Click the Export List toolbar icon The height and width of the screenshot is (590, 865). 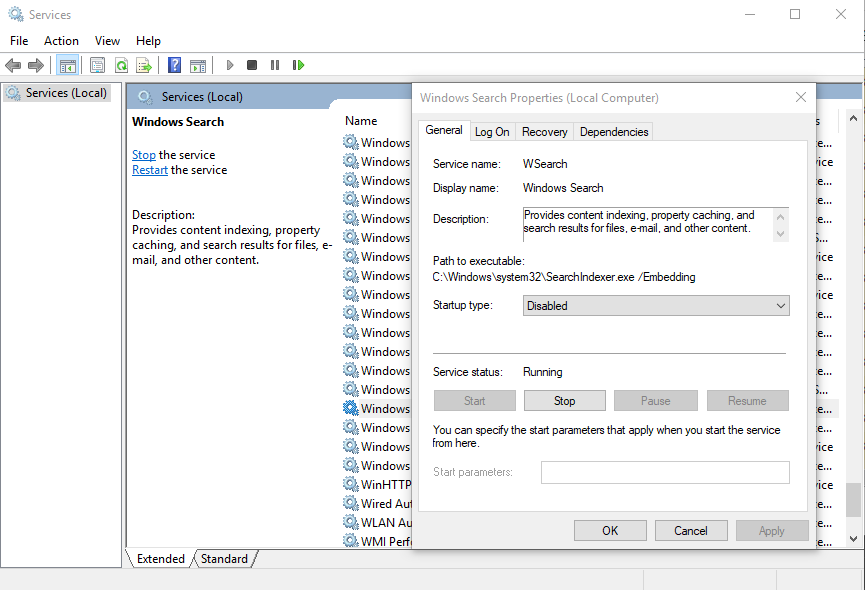[144, 65]
